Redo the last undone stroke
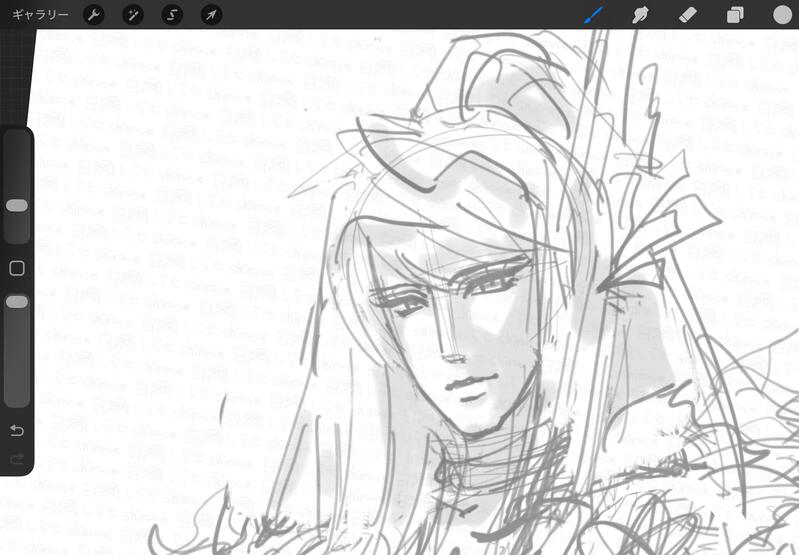Image resolution: width=799 pixels, height=555 pixels. click(17, 460)
